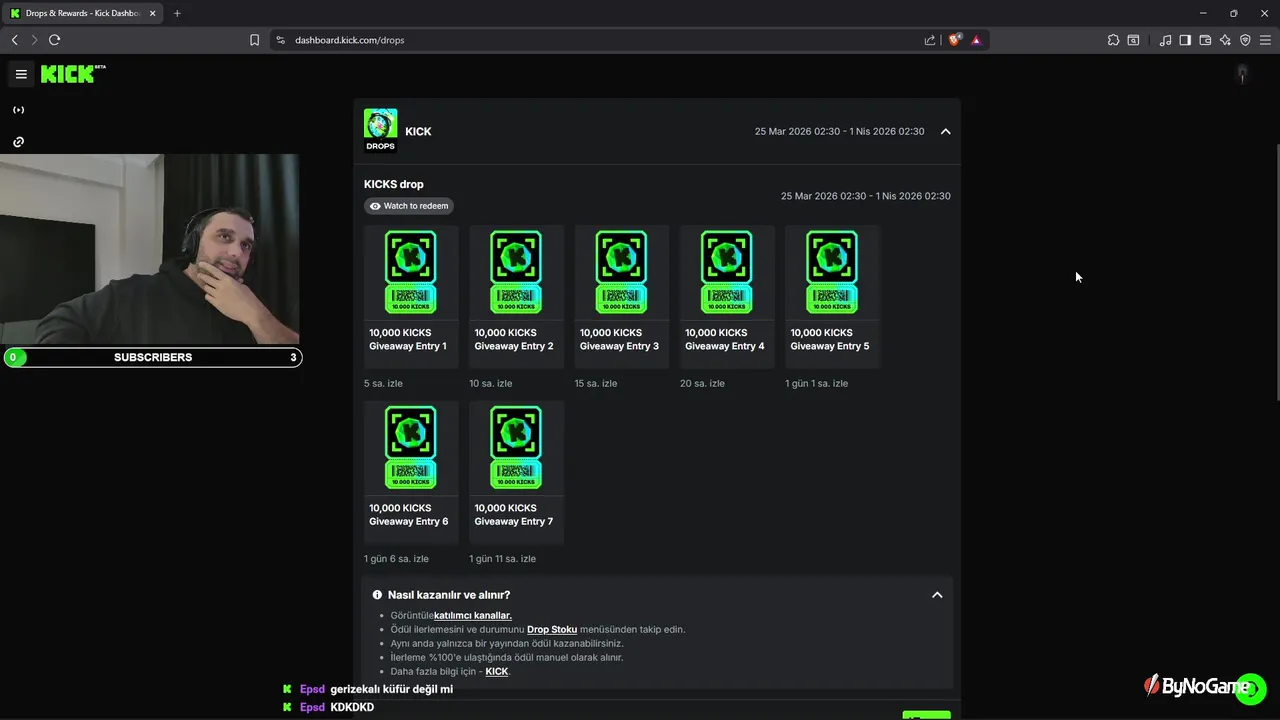Select Giveaway Entry 1 reward card
The width and height of the screenshot is (1280, 720).
[411, 297]
